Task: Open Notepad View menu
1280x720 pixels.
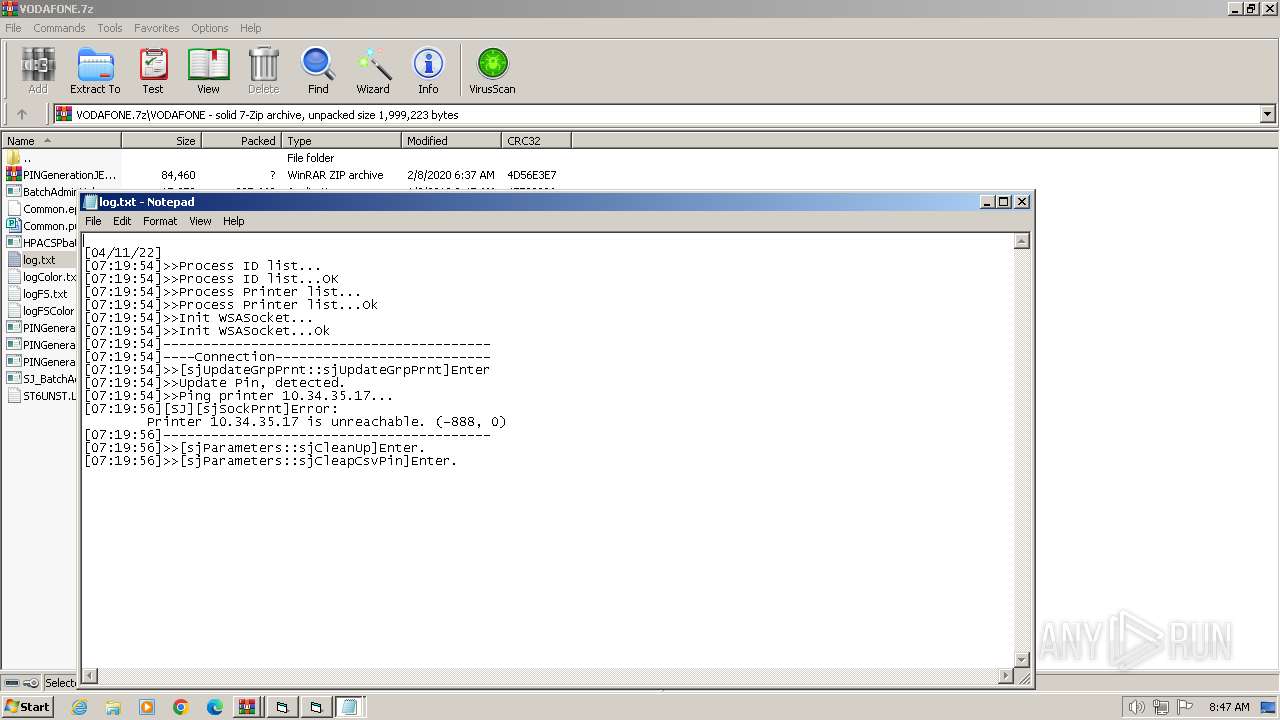Action: [x=200, y=221]
